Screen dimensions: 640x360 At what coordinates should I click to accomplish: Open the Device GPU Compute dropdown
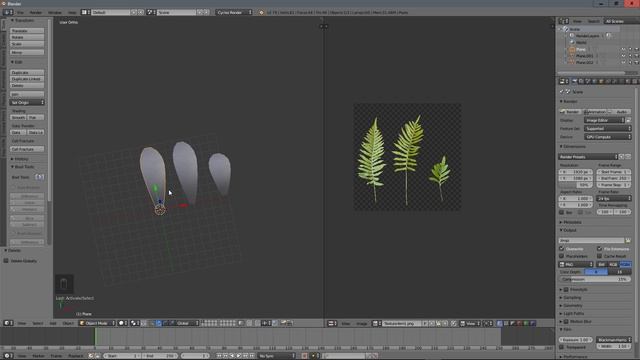[607, 137]
